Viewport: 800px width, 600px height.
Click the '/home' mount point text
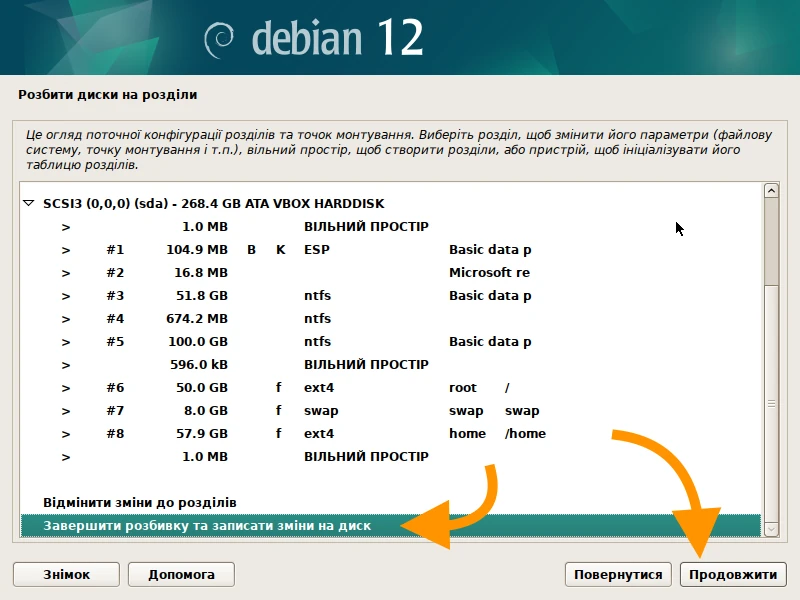pos(525,433)
